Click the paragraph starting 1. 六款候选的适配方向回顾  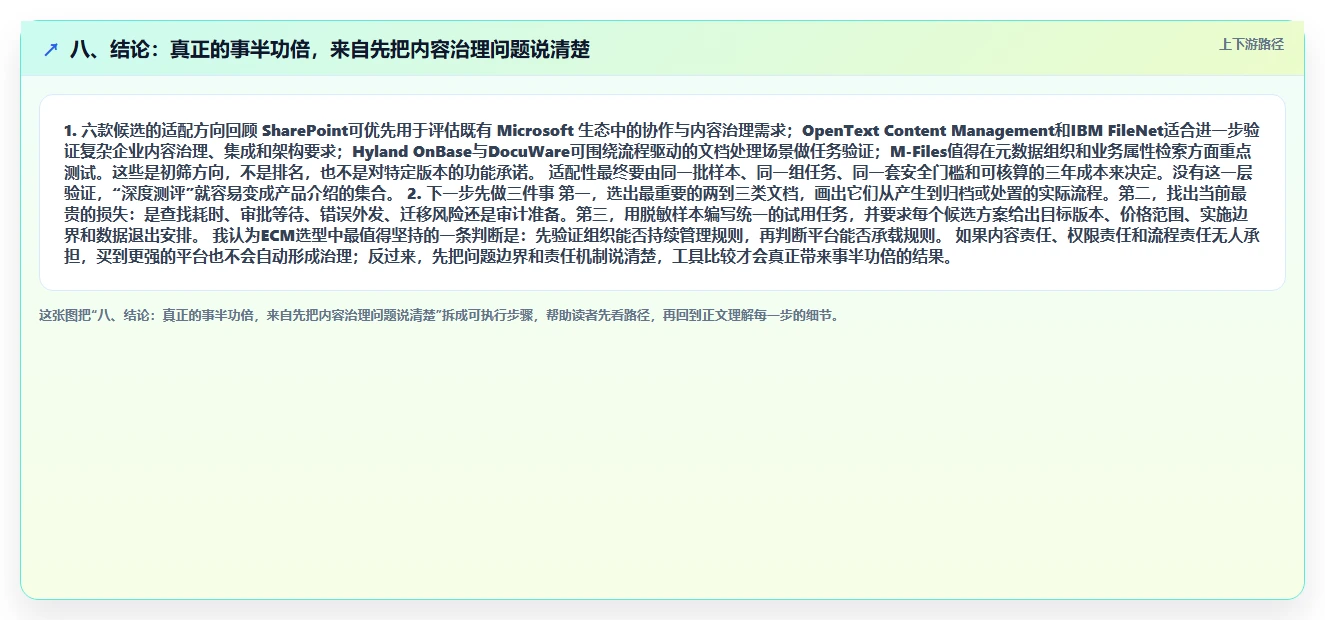pyautogui.click(x=662, y=193)
